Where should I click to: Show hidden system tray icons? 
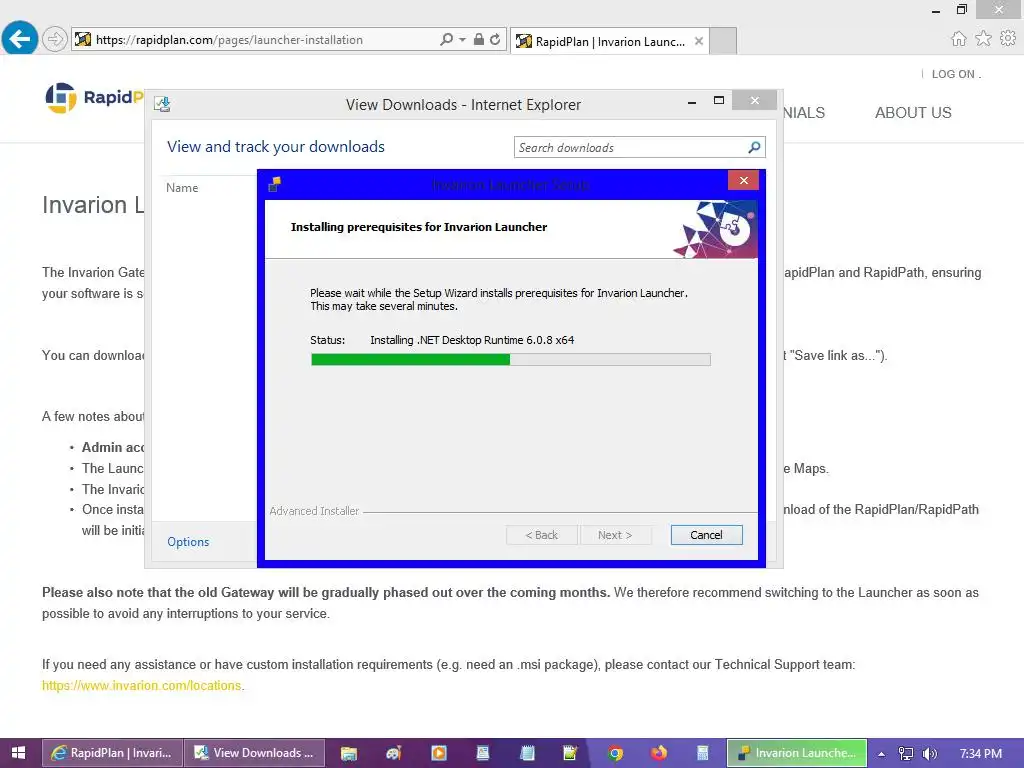[881, 754]
